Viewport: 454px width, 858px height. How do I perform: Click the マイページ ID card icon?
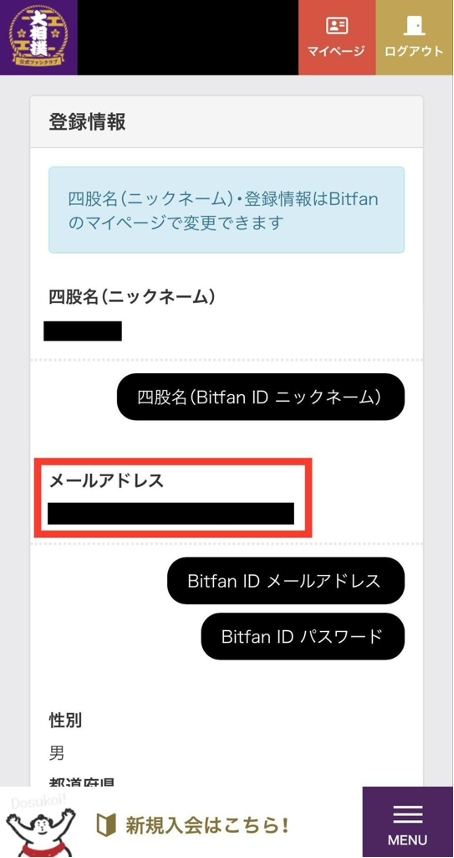tap(337, 26)
